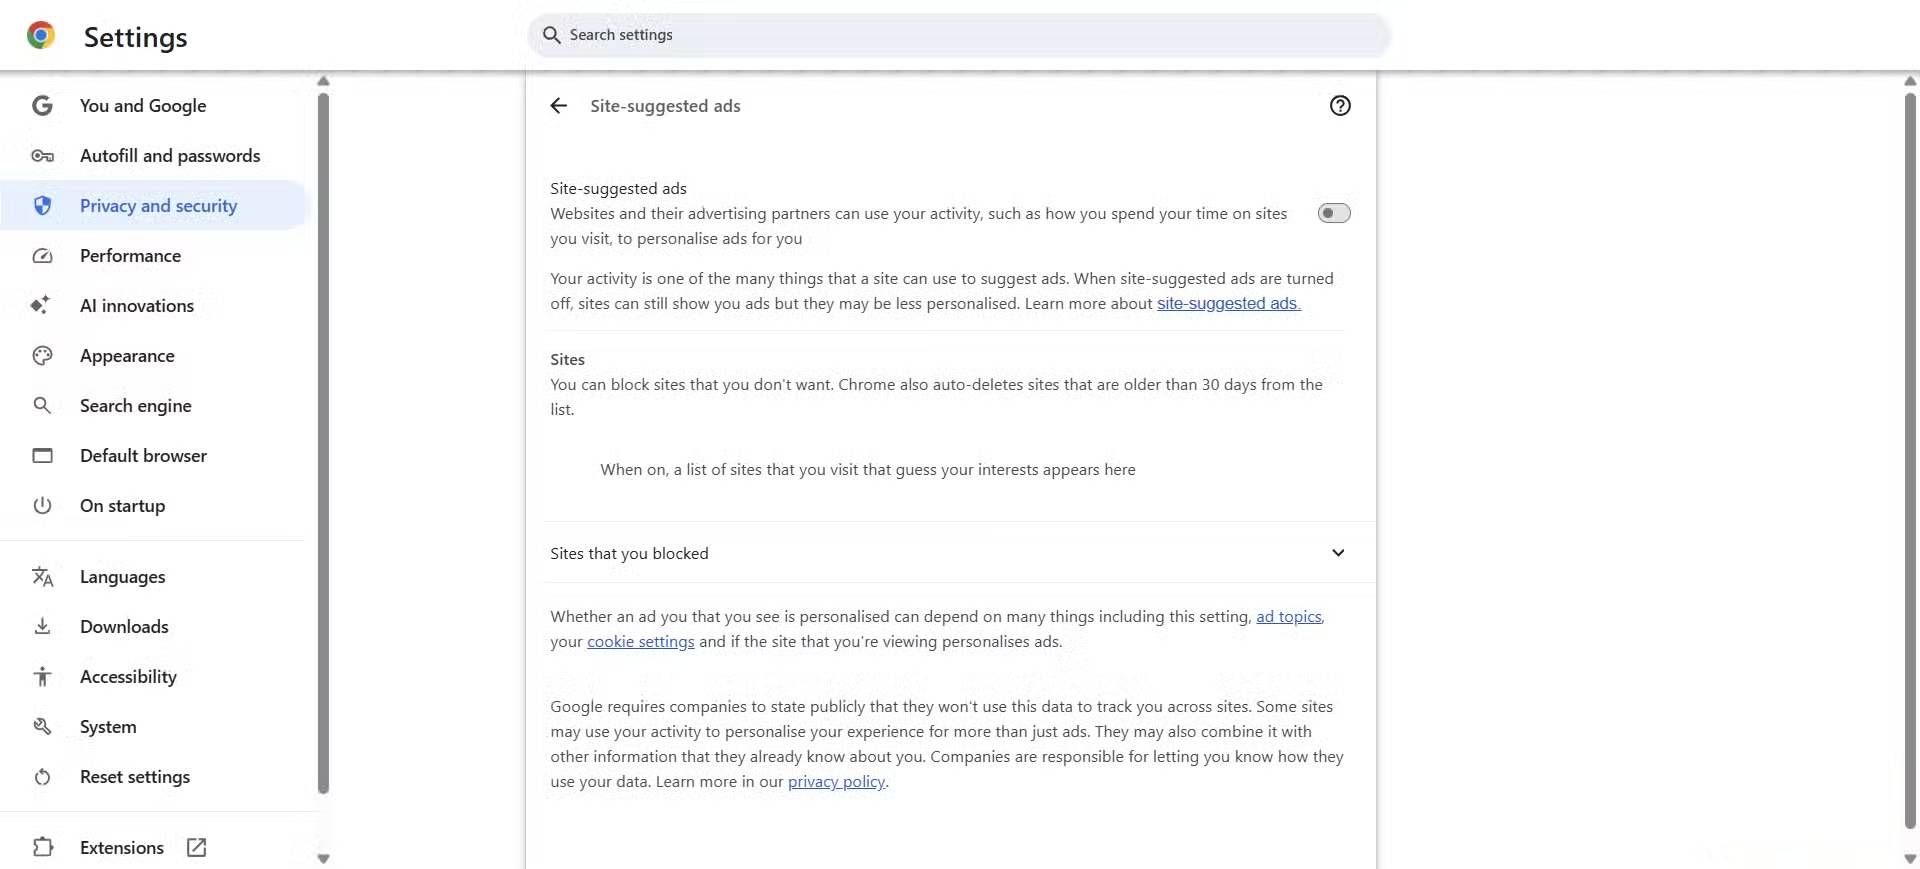Enable the Site-suggested ads toggle
The width and height of the screenshot is (1920, 869).
click(1333, 213)
